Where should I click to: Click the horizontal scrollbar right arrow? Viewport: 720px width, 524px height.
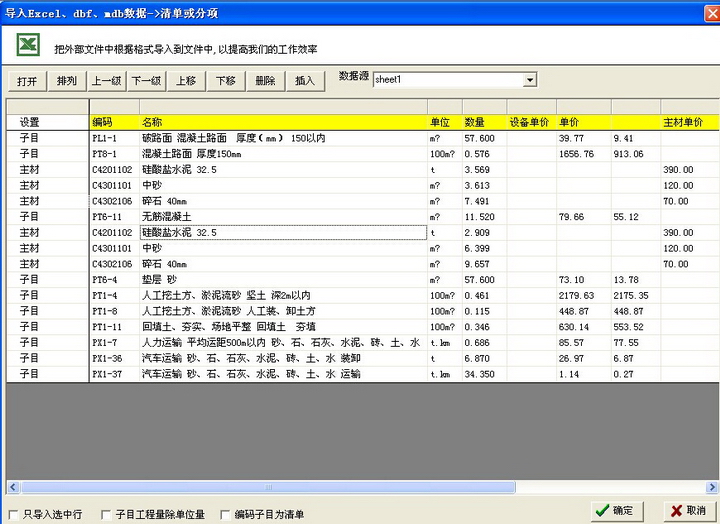[712, 487]
